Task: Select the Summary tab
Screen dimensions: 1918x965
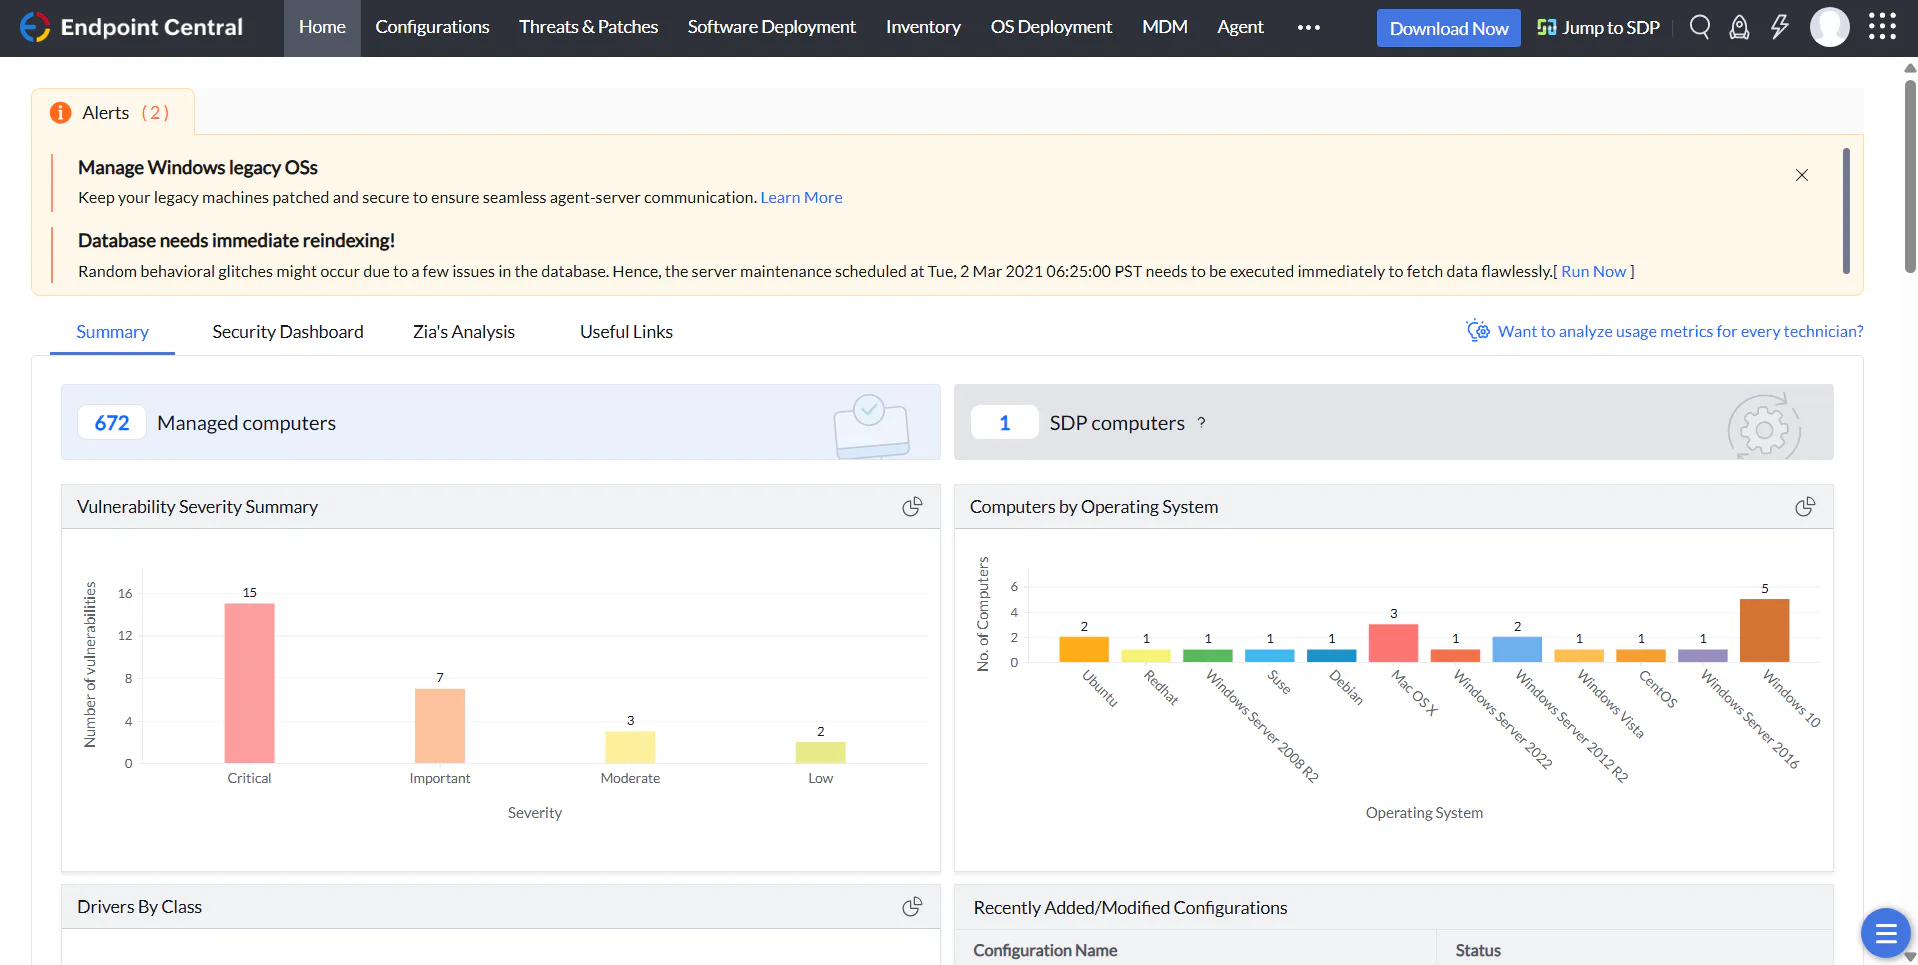Action: pyautogui.click(x=112, y=332)
